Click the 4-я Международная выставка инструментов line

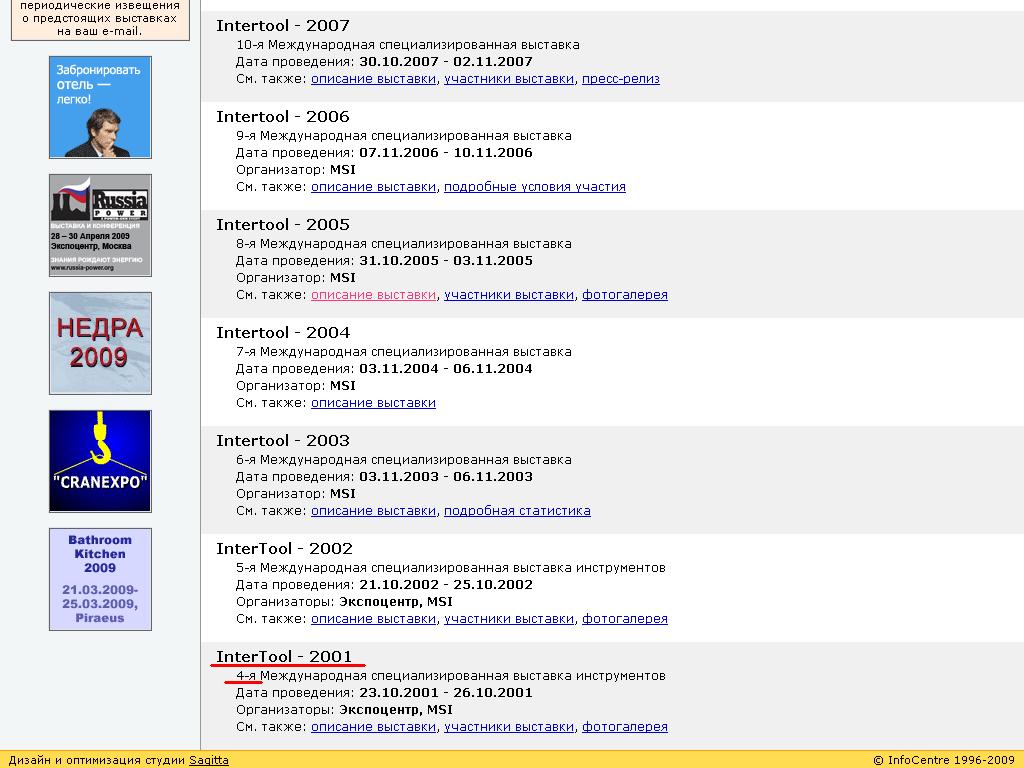451,676
